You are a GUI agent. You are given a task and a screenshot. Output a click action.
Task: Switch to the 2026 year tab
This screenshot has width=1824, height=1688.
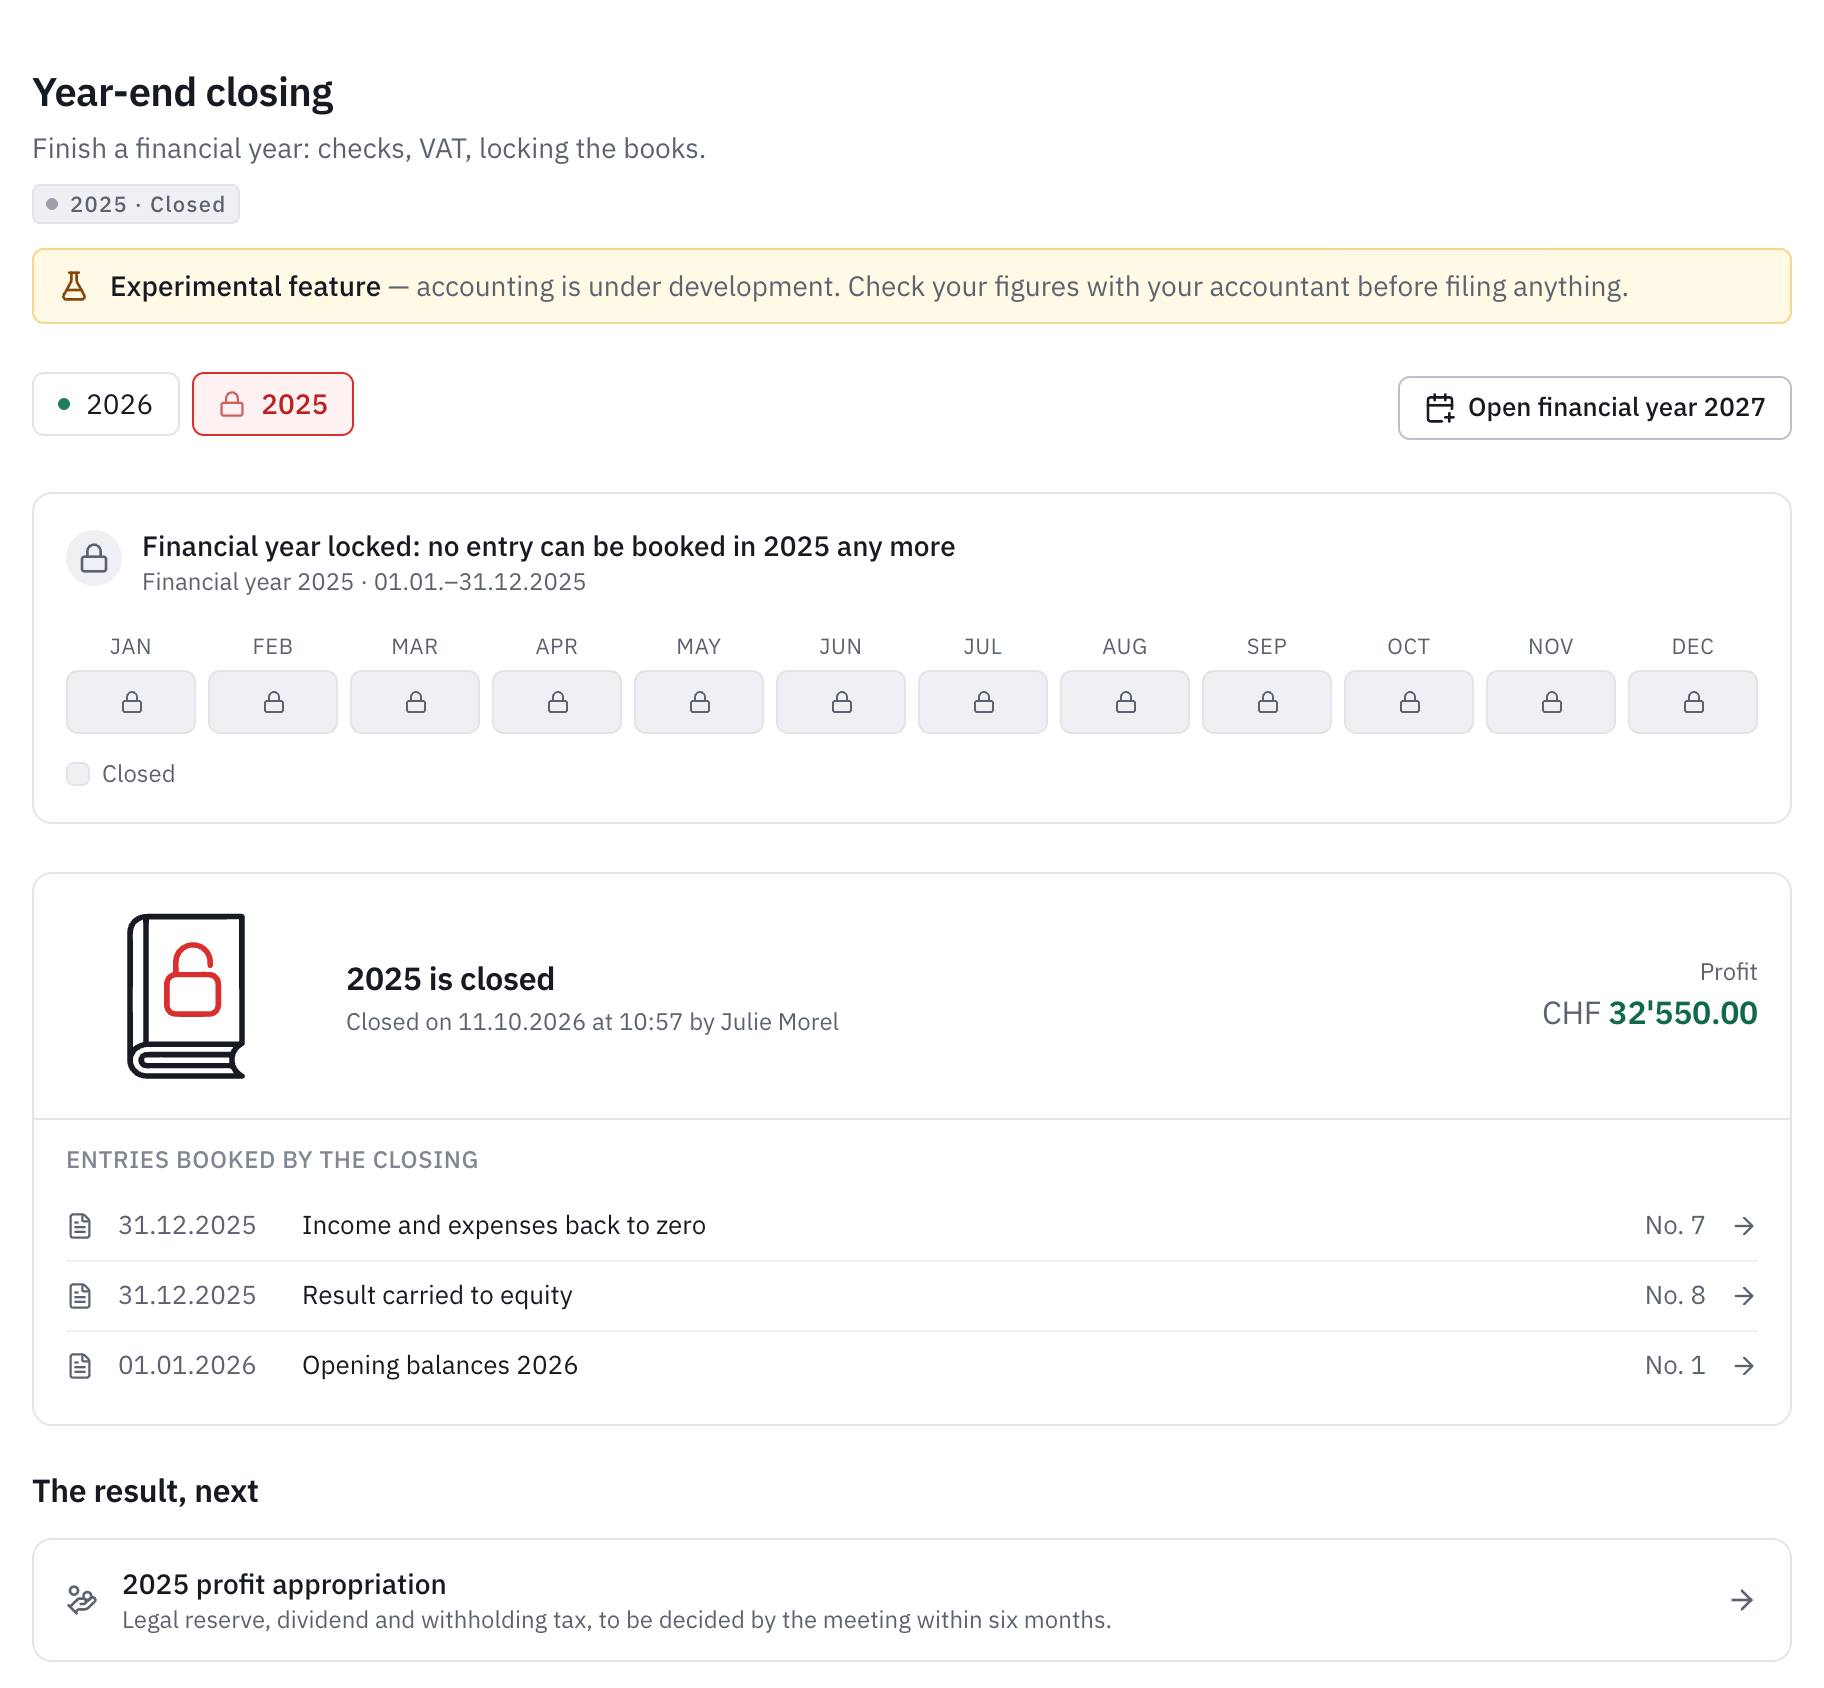pos(106,404)
